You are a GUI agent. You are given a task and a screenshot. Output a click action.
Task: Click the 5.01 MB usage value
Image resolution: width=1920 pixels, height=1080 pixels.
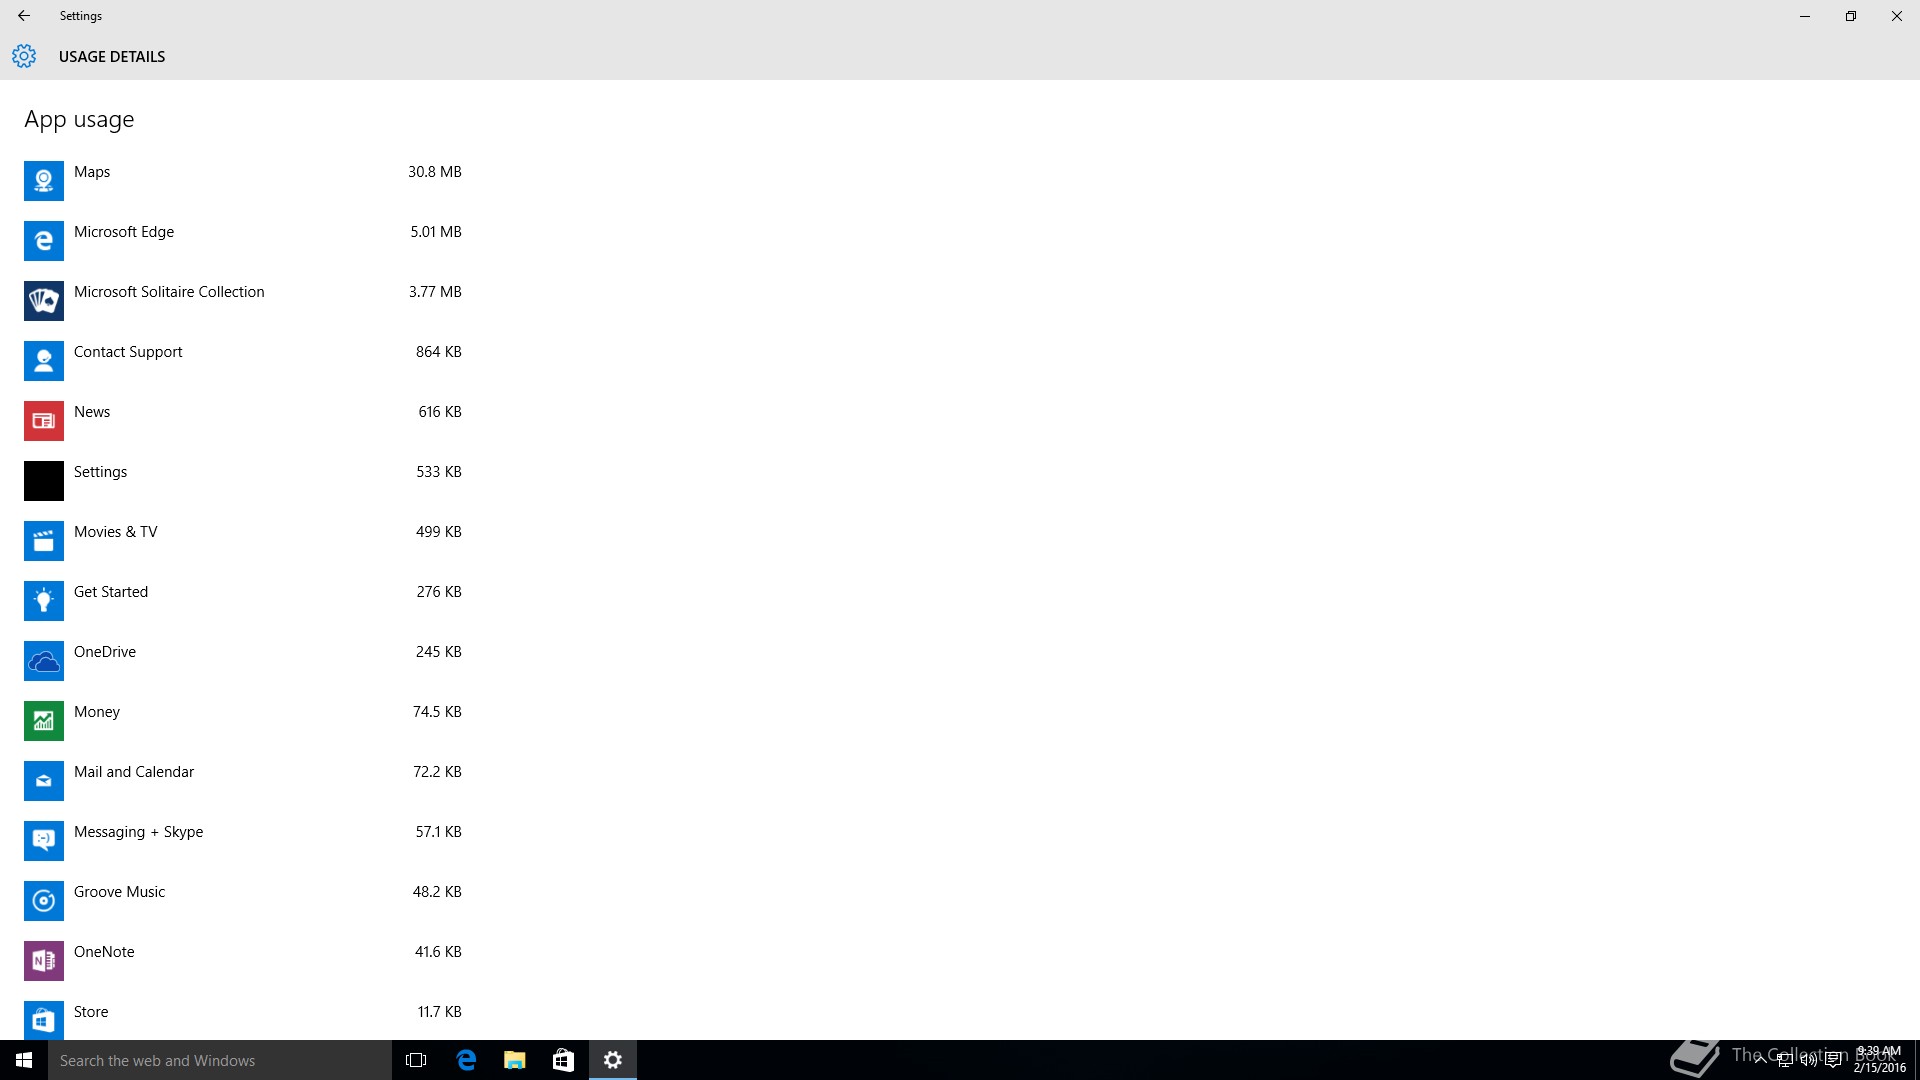click(x=435, y=232)
